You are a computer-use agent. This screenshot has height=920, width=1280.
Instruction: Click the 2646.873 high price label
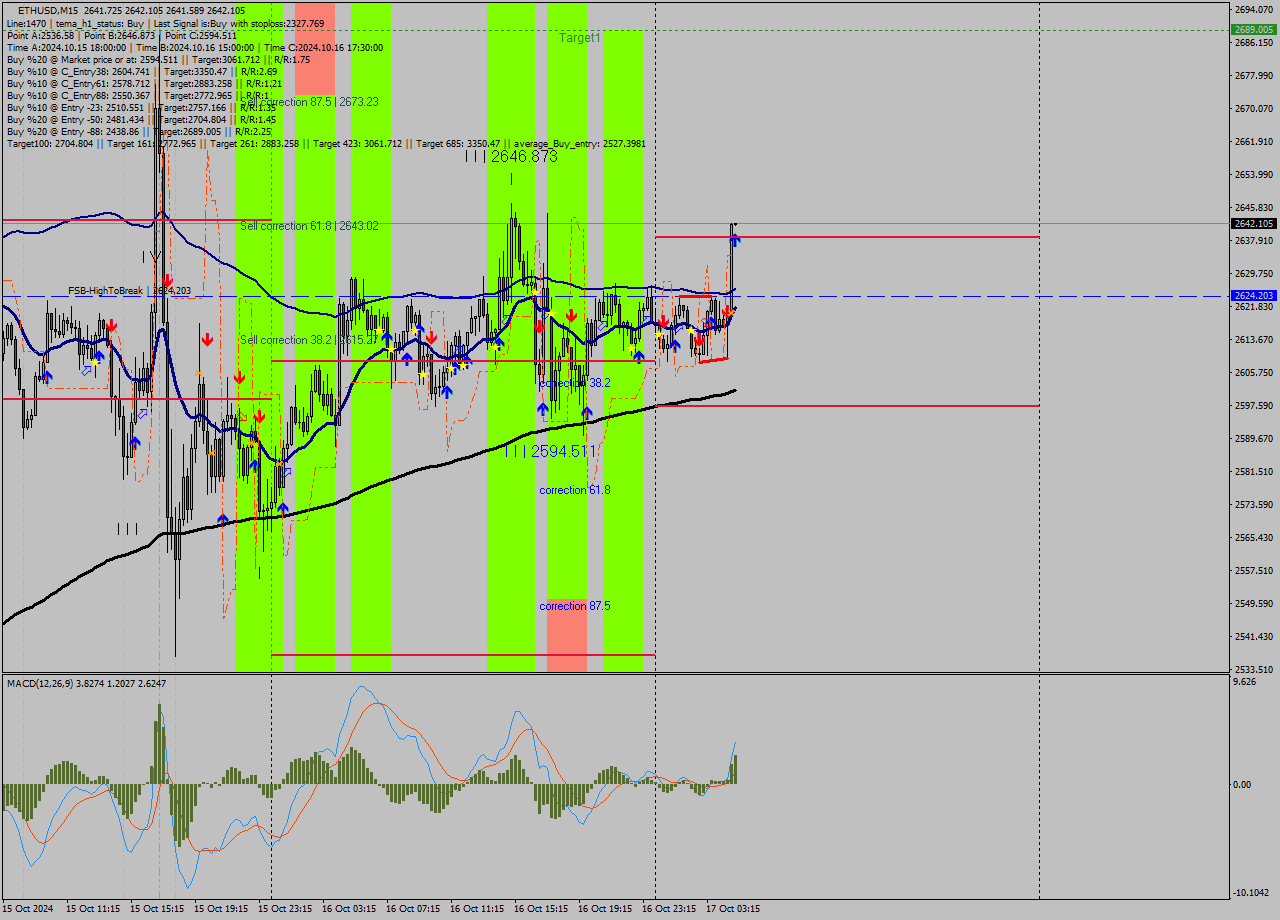tap(511, 157)
